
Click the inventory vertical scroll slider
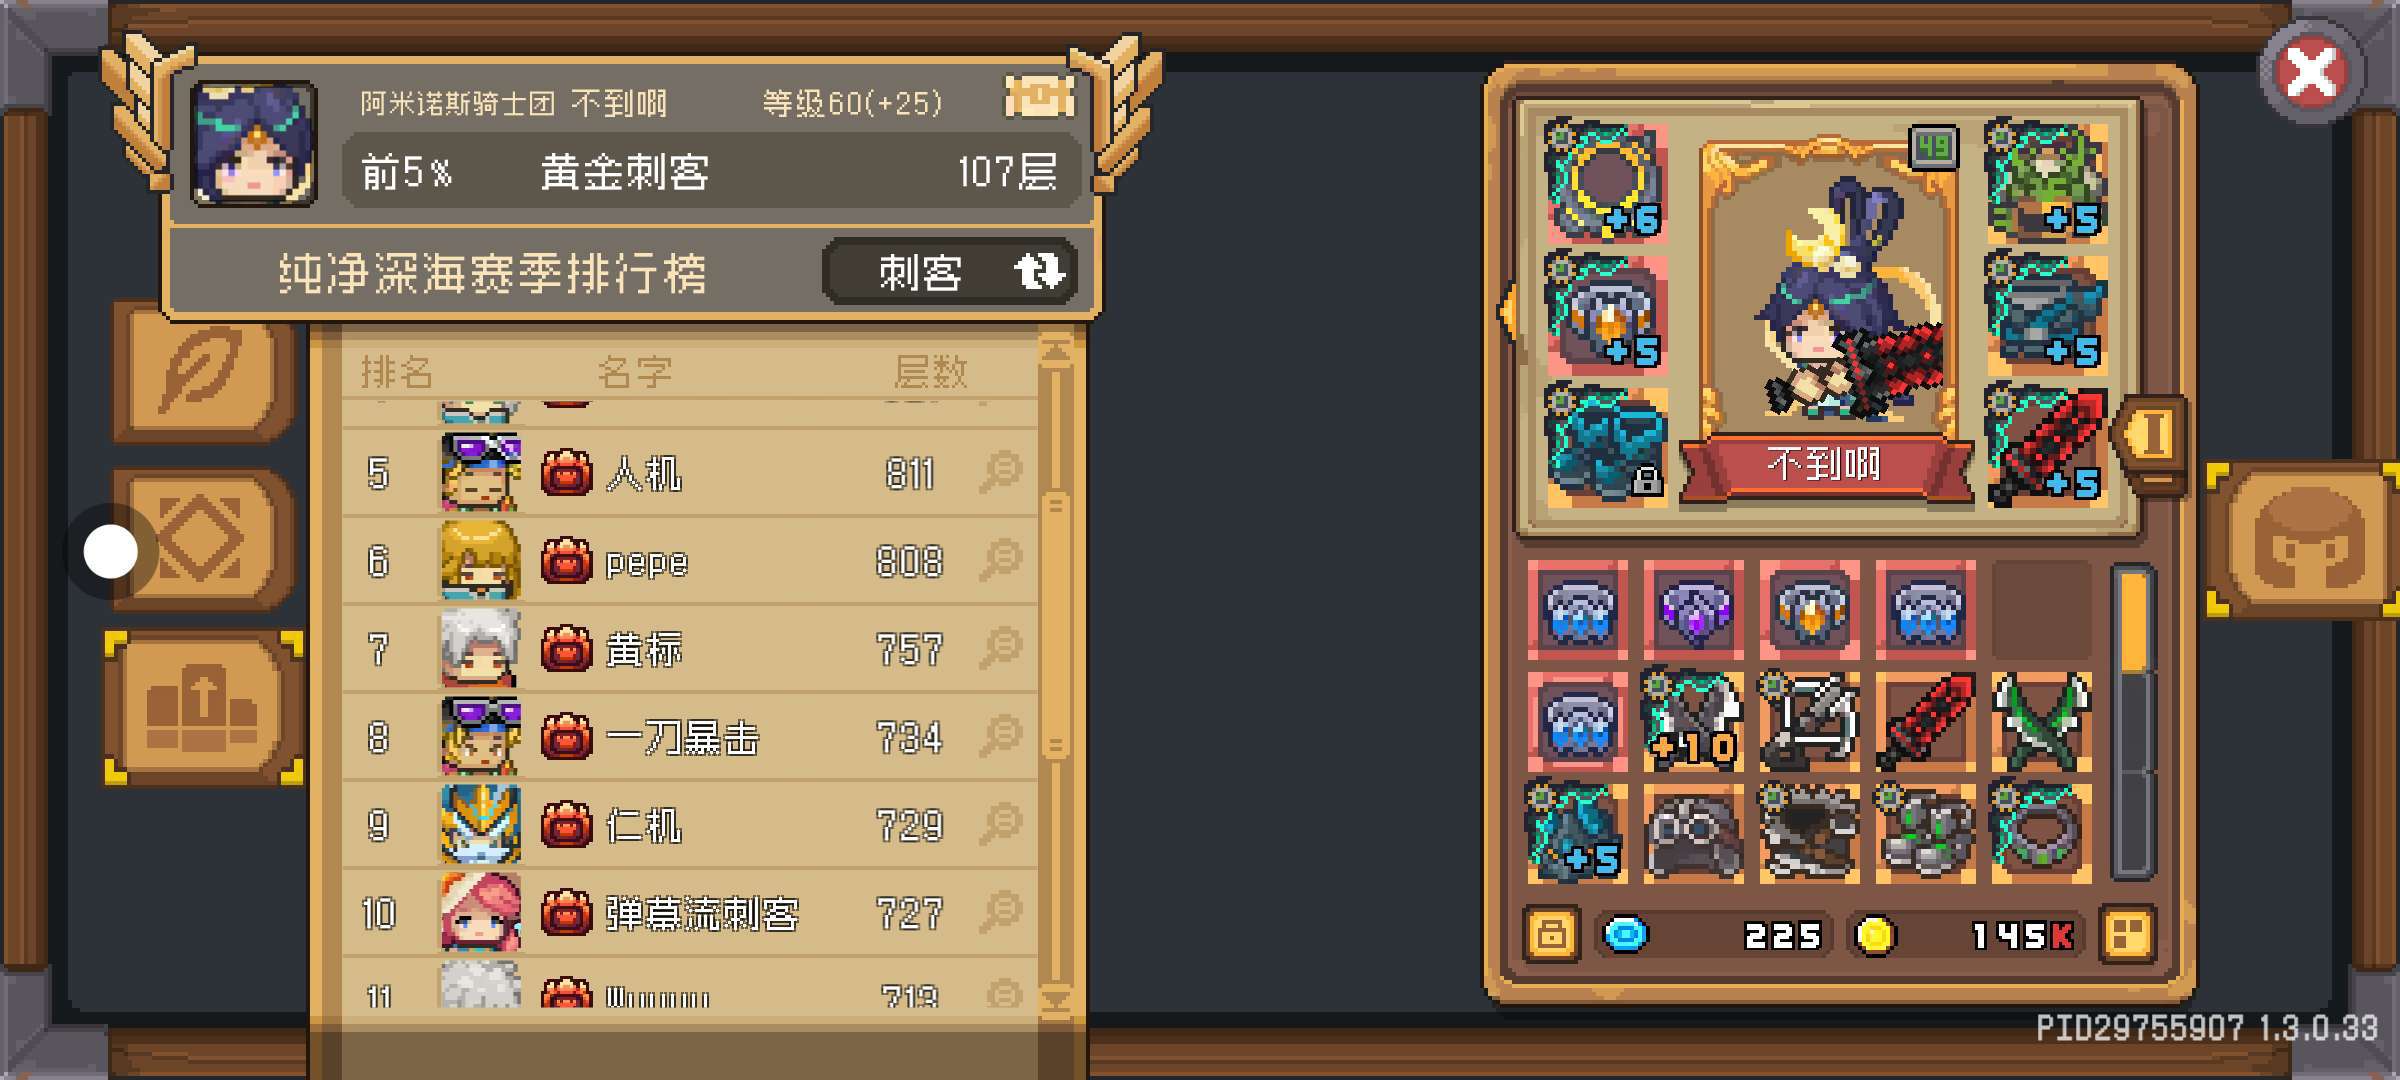click(2133, 621)
